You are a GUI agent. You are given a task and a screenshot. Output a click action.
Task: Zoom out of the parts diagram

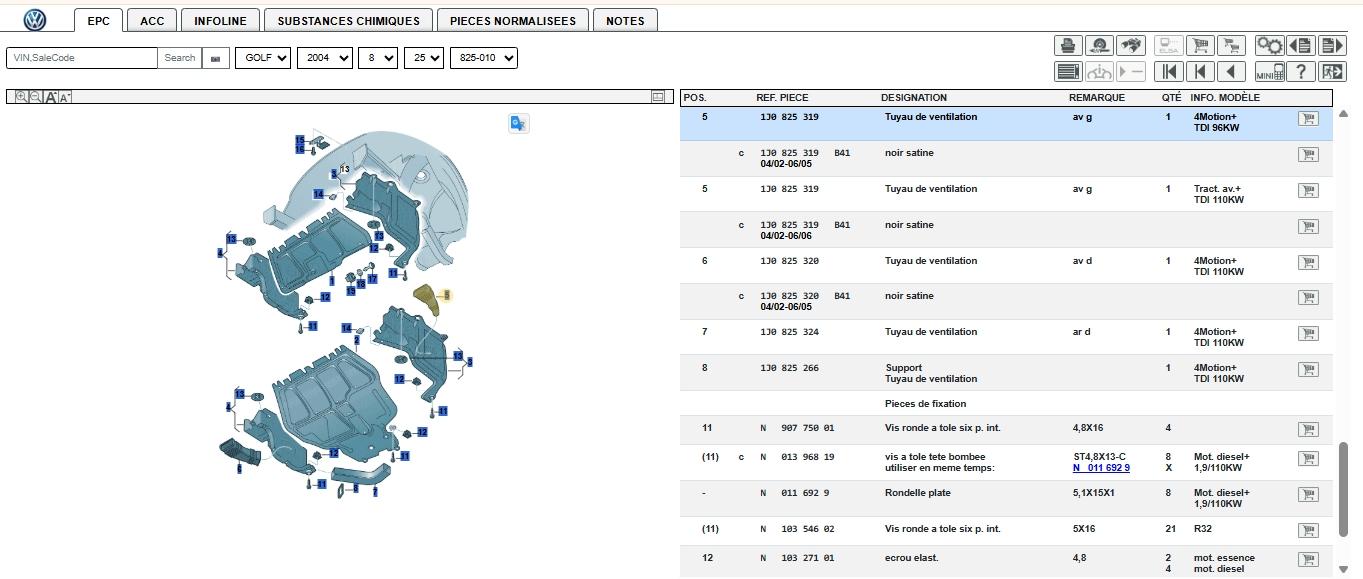35,97
